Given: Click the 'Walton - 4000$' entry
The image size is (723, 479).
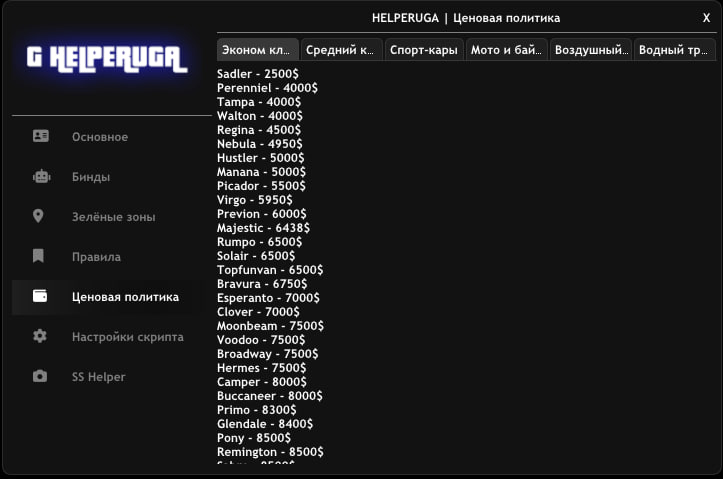Looking at the screenshot, I should pyautogui.click(x=260, y=116).
